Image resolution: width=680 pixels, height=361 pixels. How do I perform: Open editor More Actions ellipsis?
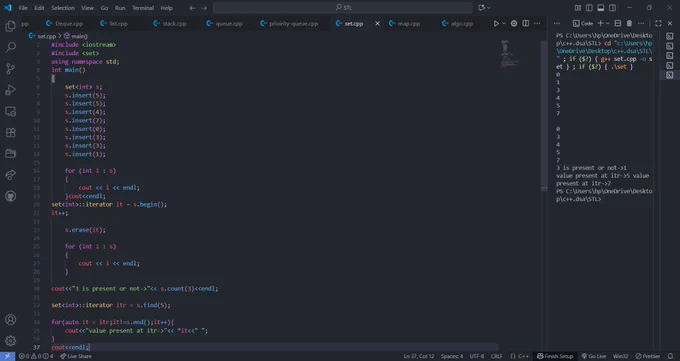point(537,23)
